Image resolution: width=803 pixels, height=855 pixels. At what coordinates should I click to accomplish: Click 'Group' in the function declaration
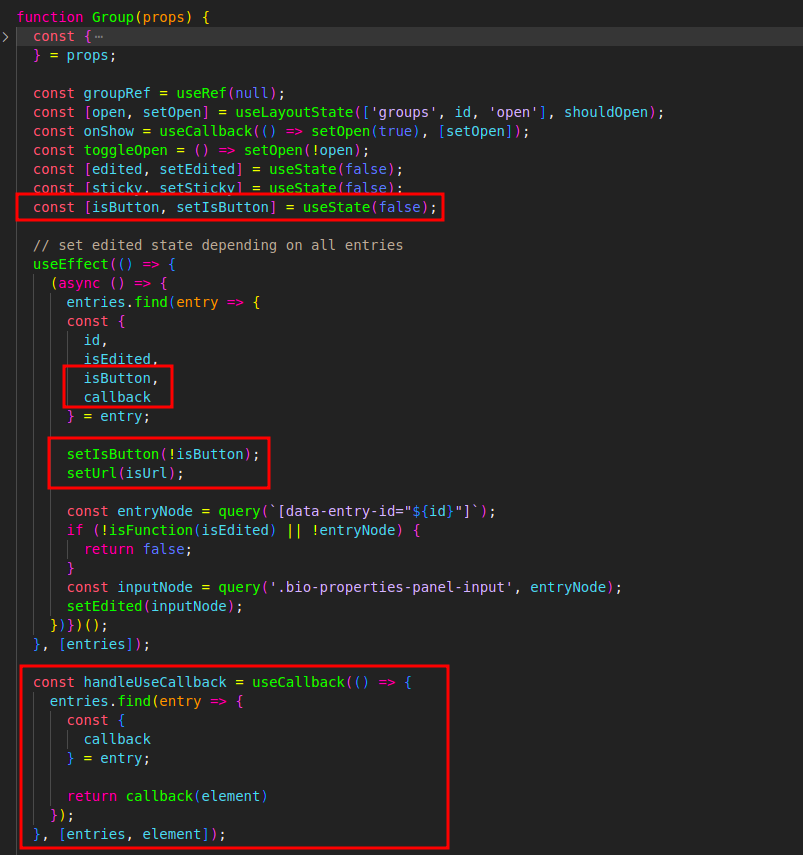113,17
